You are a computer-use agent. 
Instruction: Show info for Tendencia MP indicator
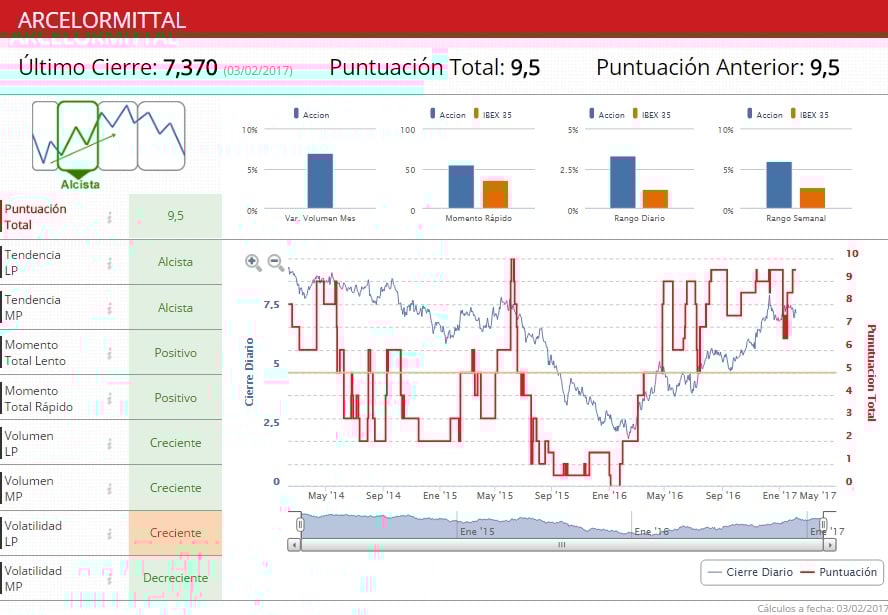[109, 308]
